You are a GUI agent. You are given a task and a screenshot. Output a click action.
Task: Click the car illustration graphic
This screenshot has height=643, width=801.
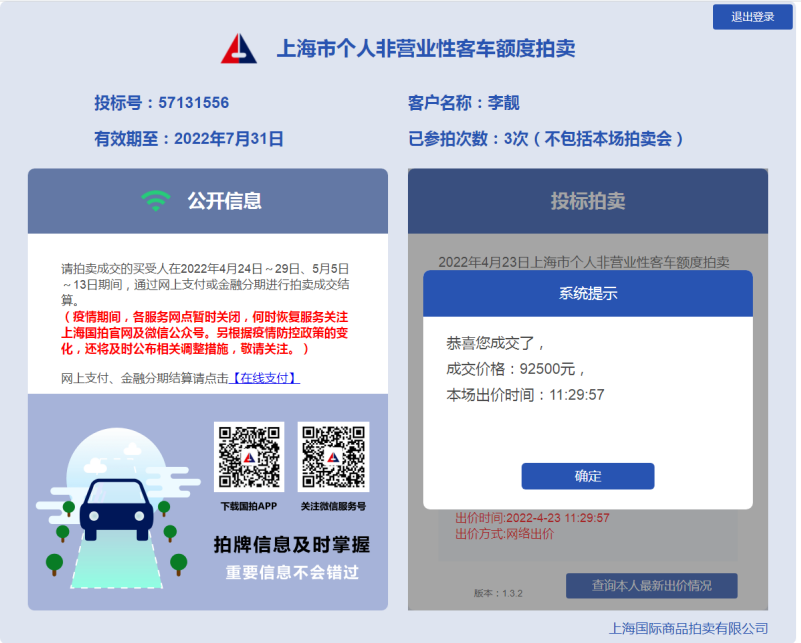tap(117, 510)
